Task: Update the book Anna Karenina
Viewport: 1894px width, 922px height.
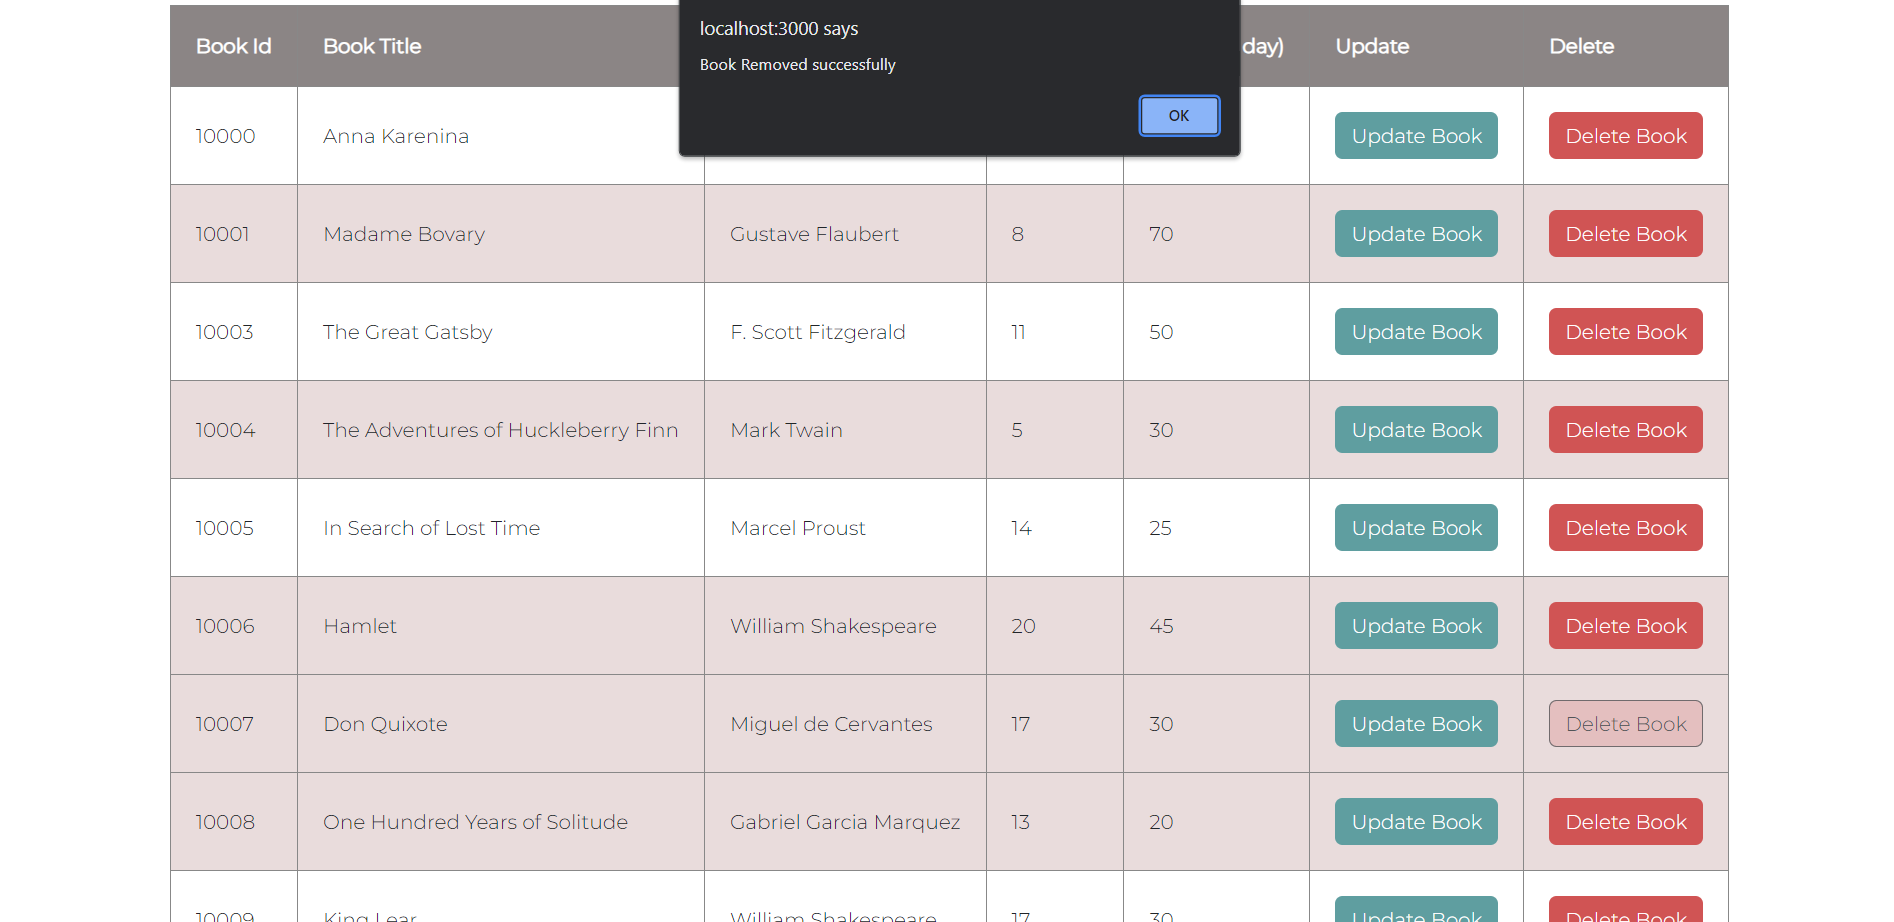Action: 1415,135
